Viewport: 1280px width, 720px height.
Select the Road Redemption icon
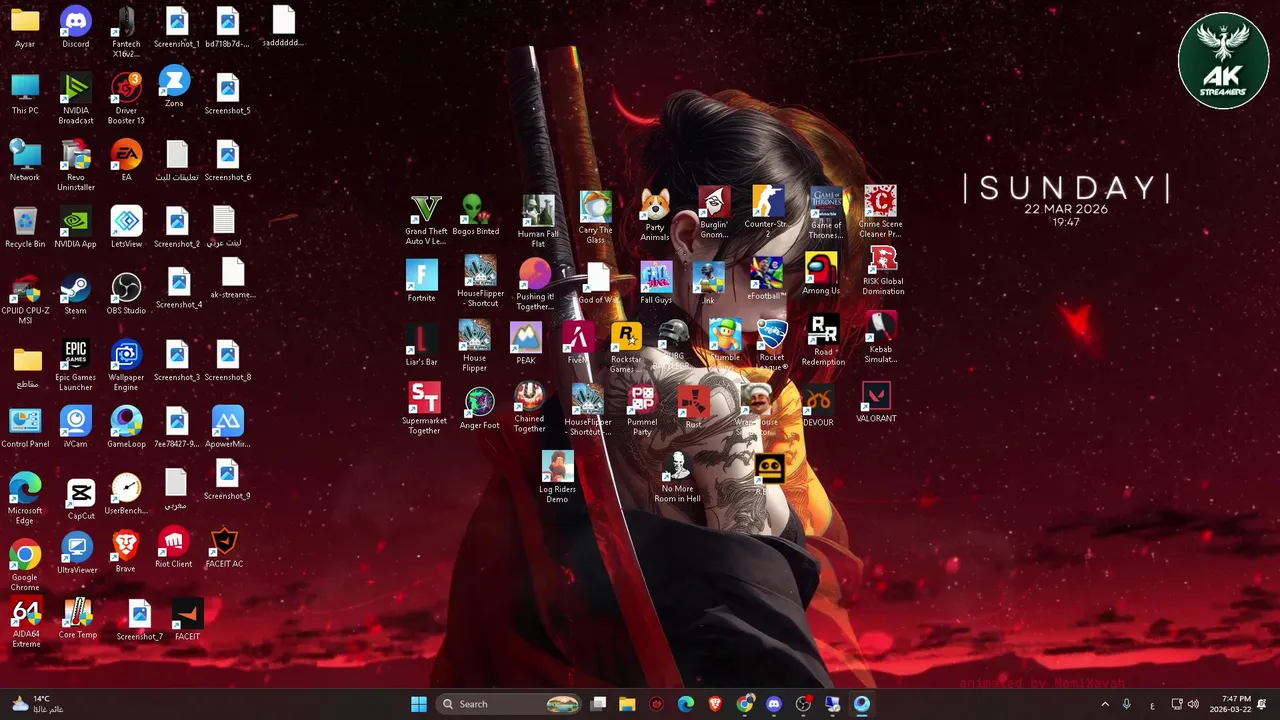(x=823, y=341)
